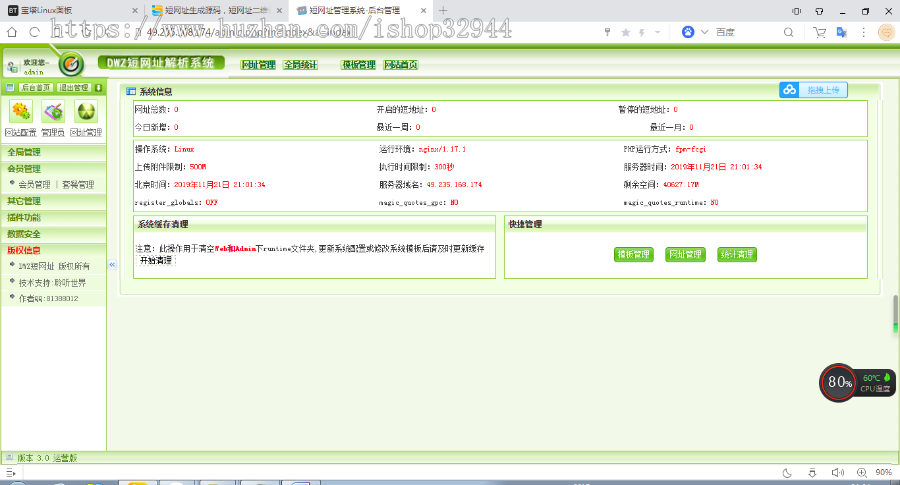
Task: Open 网站首页 in top navigation
Action: pyautogui.click(x=401, y=65)
